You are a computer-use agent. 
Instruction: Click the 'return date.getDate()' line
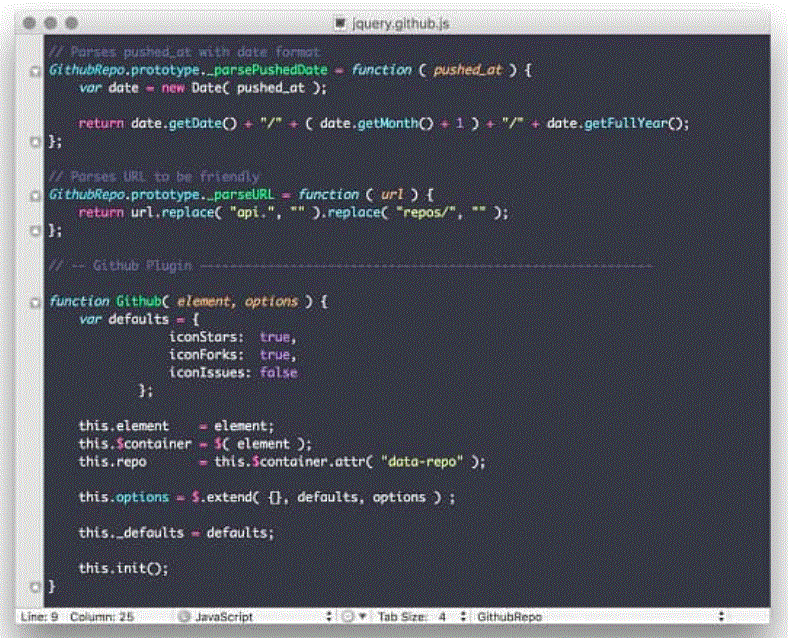tap(383, 124)
